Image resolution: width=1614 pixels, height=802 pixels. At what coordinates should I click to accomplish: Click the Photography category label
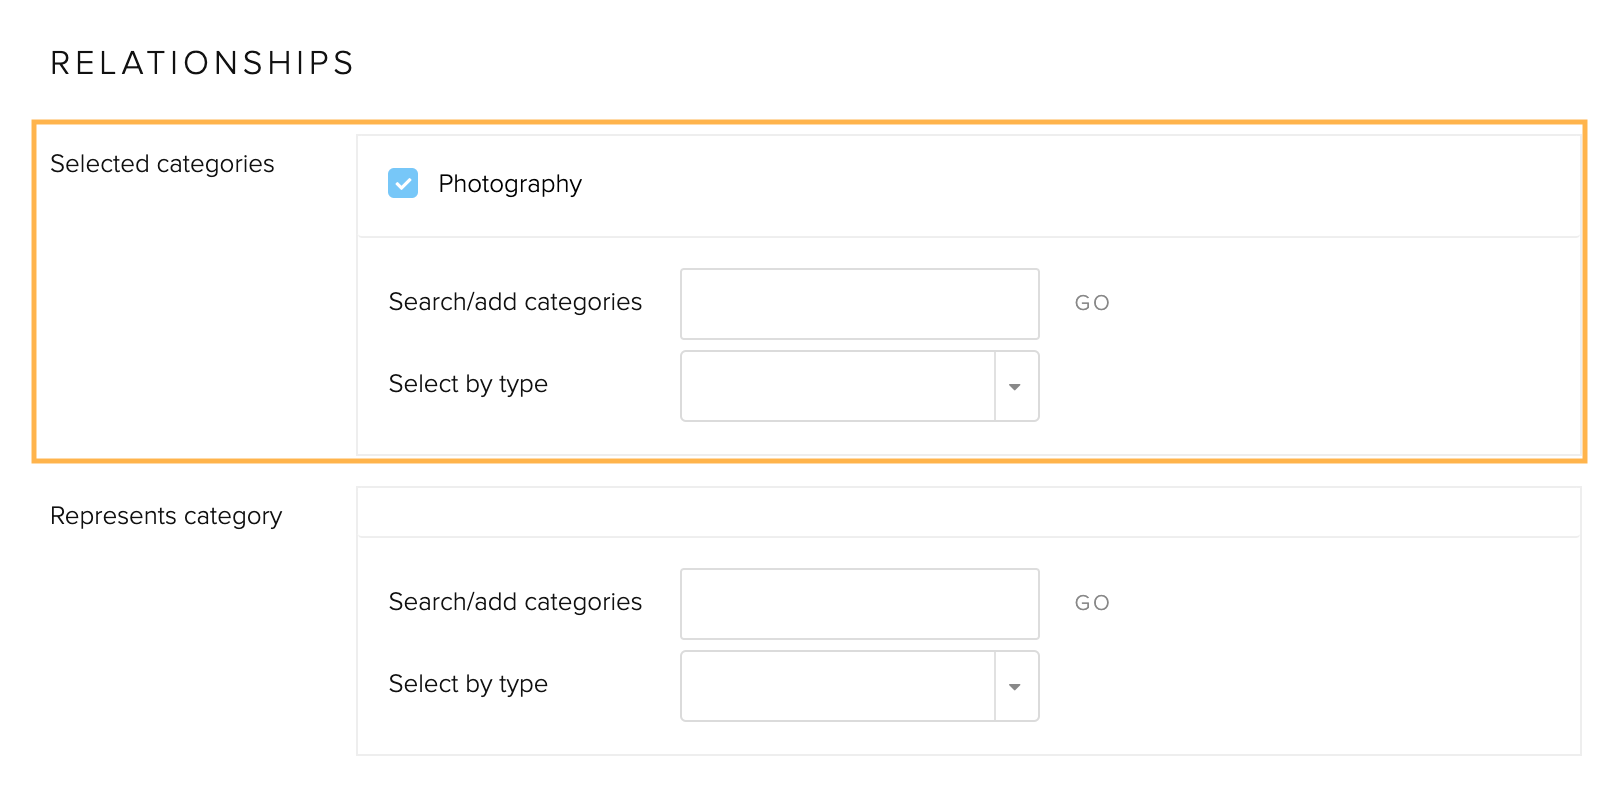(x=510, y=184)
